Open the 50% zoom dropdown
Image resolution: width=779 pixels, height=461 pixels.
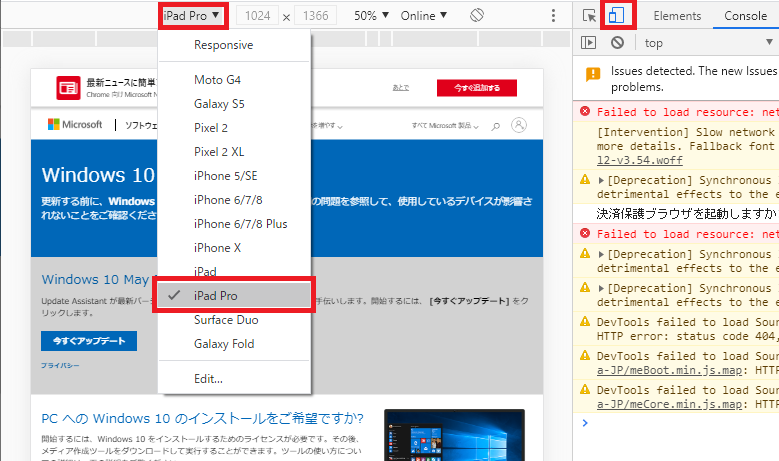click(371, 15)
